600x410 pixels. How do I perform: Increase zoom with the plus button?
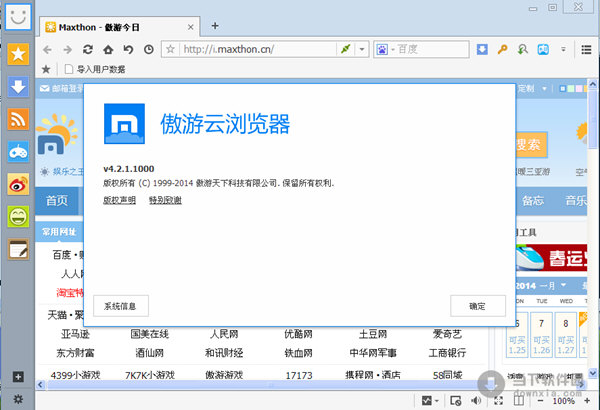click(587, 400)
